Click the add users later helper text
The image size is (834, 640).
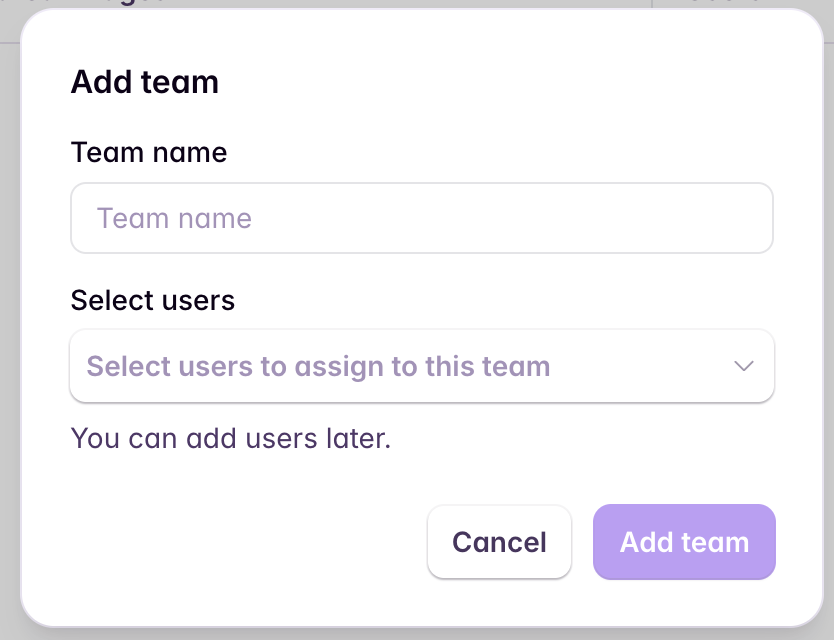[230, 438]
